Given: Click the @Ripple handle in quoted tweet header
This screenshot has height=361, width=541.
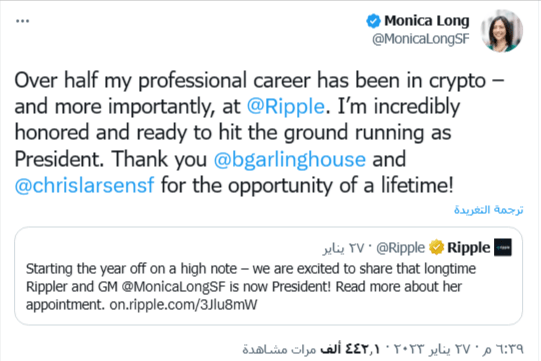Looking at the screenshot, I should (401, 248).
